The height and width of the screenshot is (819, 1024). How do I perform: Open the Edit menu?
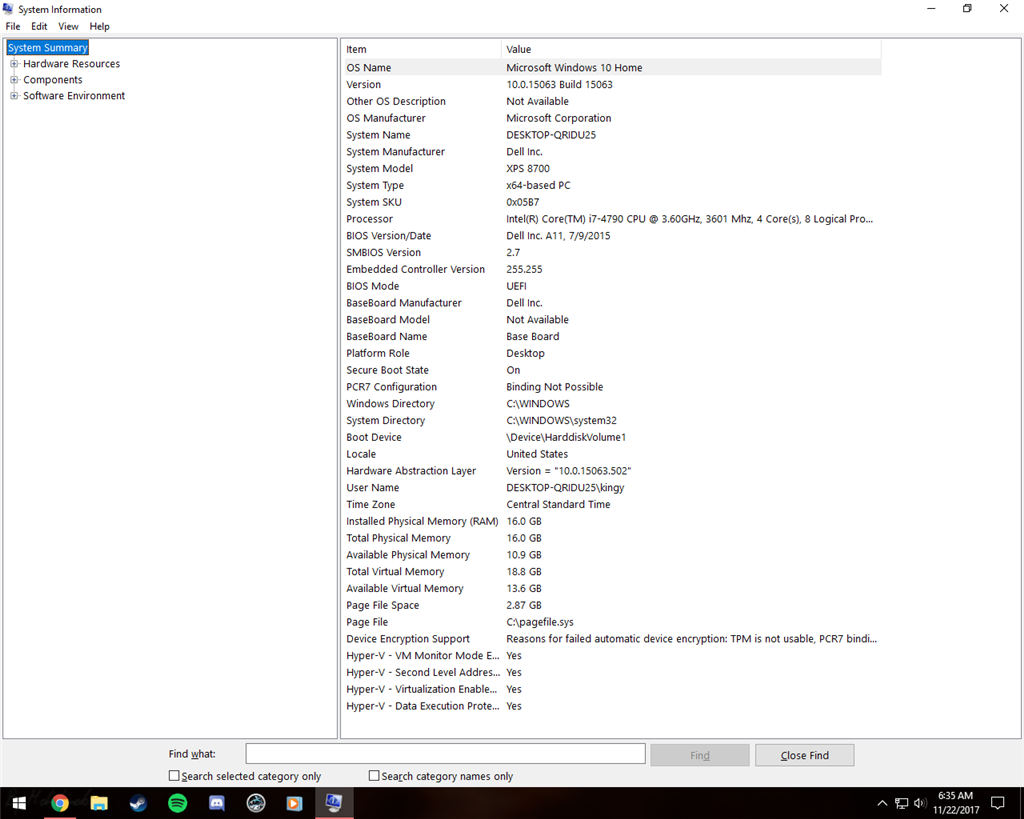pyautogui.click(x=39, y=26)
